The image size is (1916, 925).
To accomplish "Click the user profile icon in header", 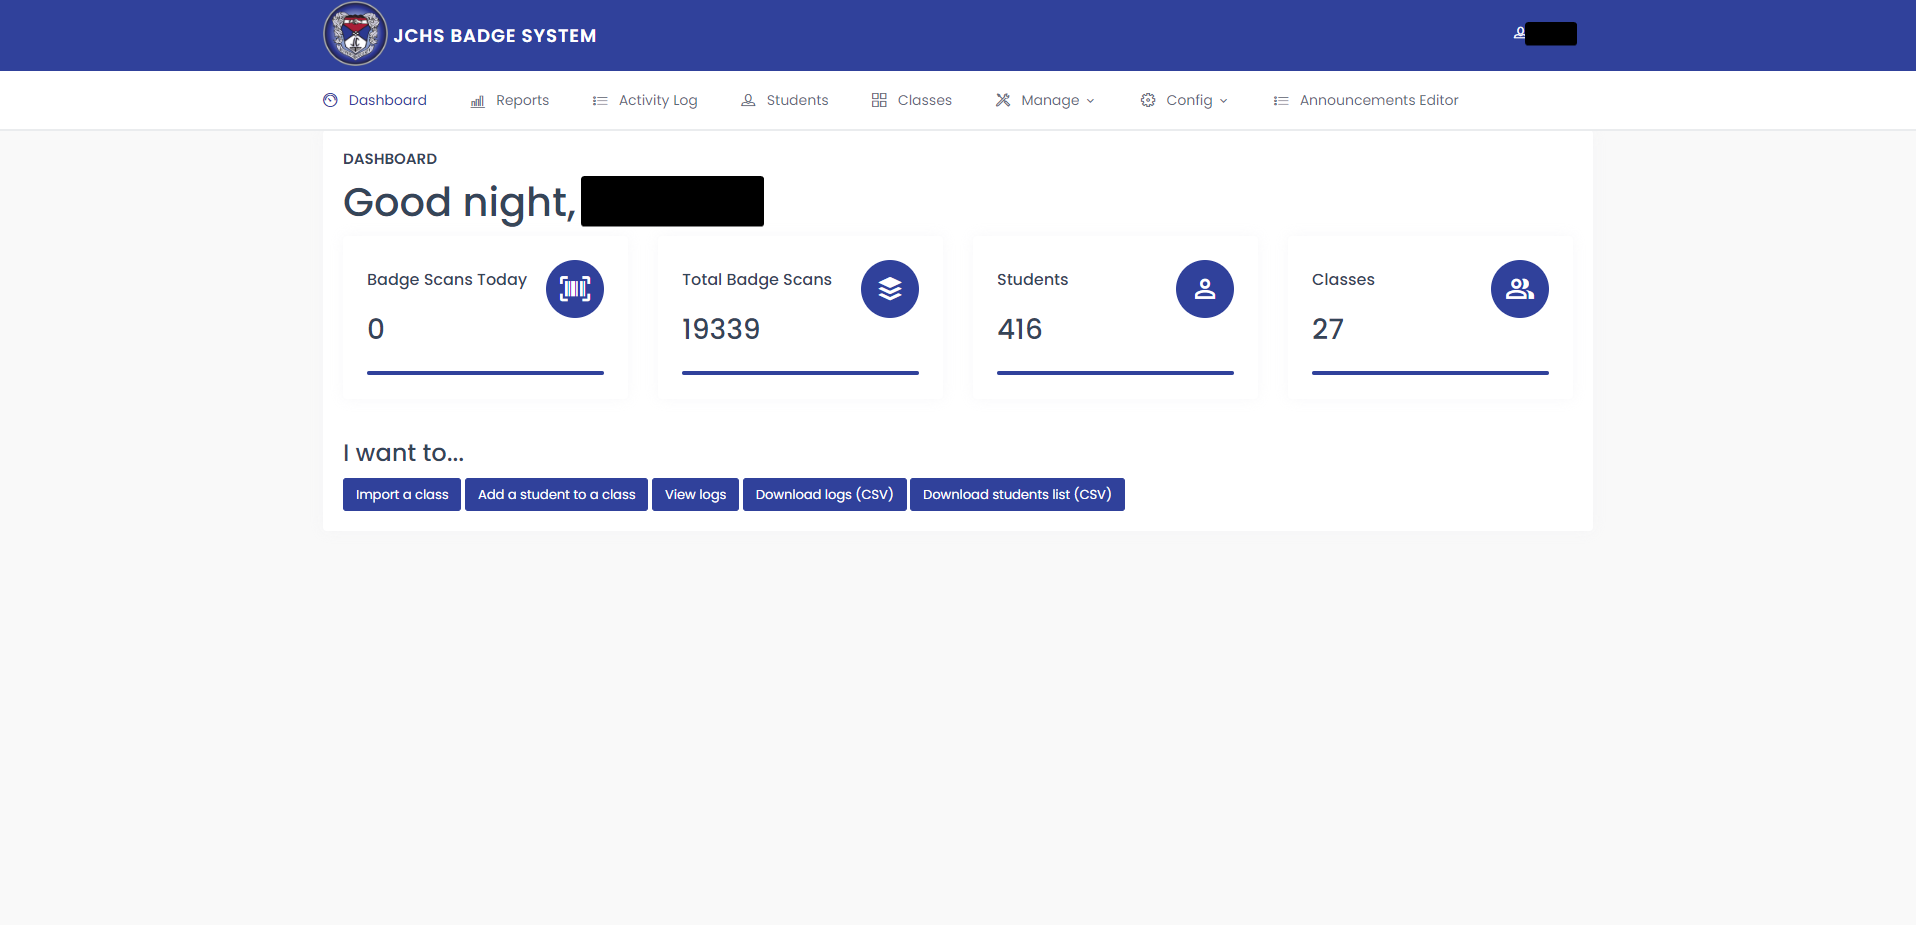I will [1519, 33].
